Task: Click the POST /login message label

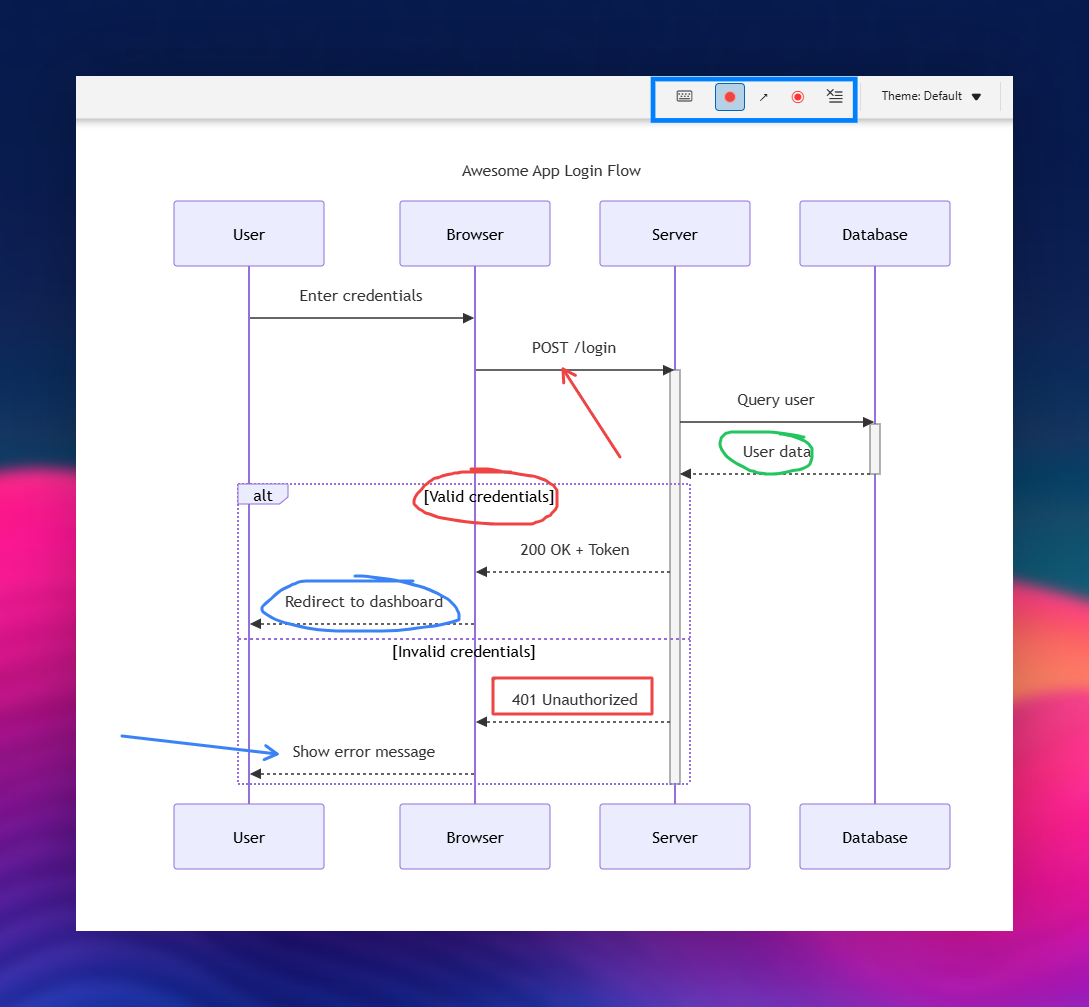Action: (574, 348)
